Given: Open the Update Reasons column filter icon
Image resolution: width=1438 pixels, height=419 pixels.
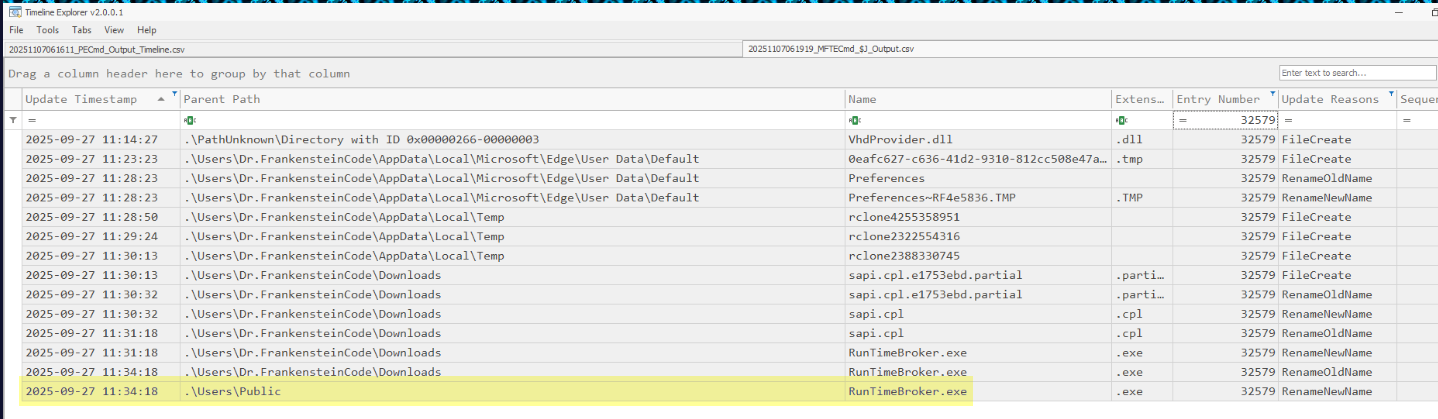Looking at the screenshot, I should coord(1391,94).
